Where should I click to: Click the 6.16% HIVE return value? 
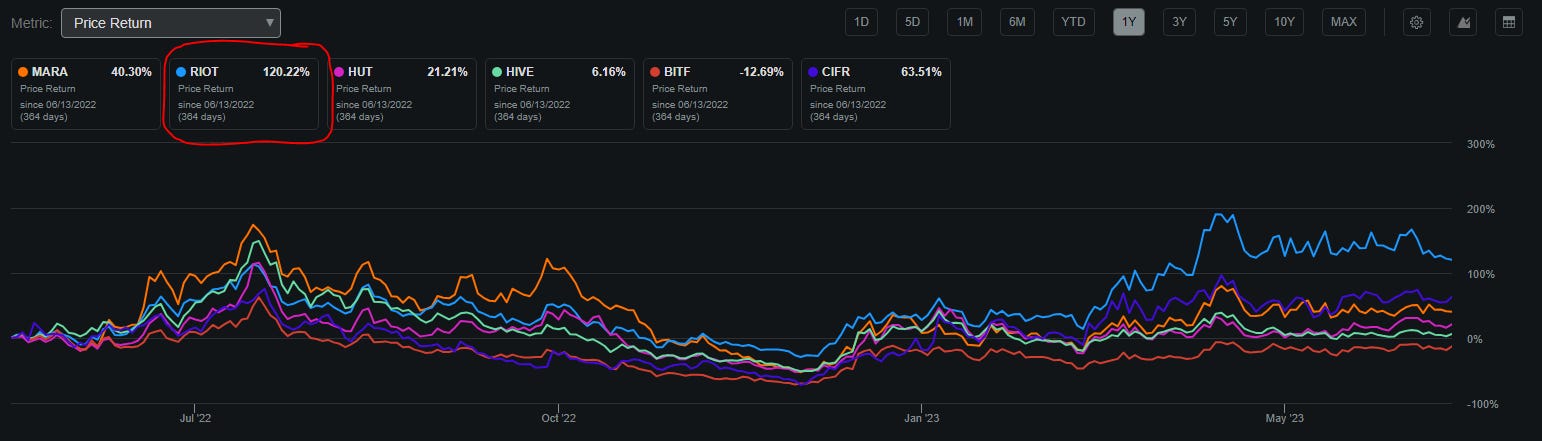click(609, 73)
